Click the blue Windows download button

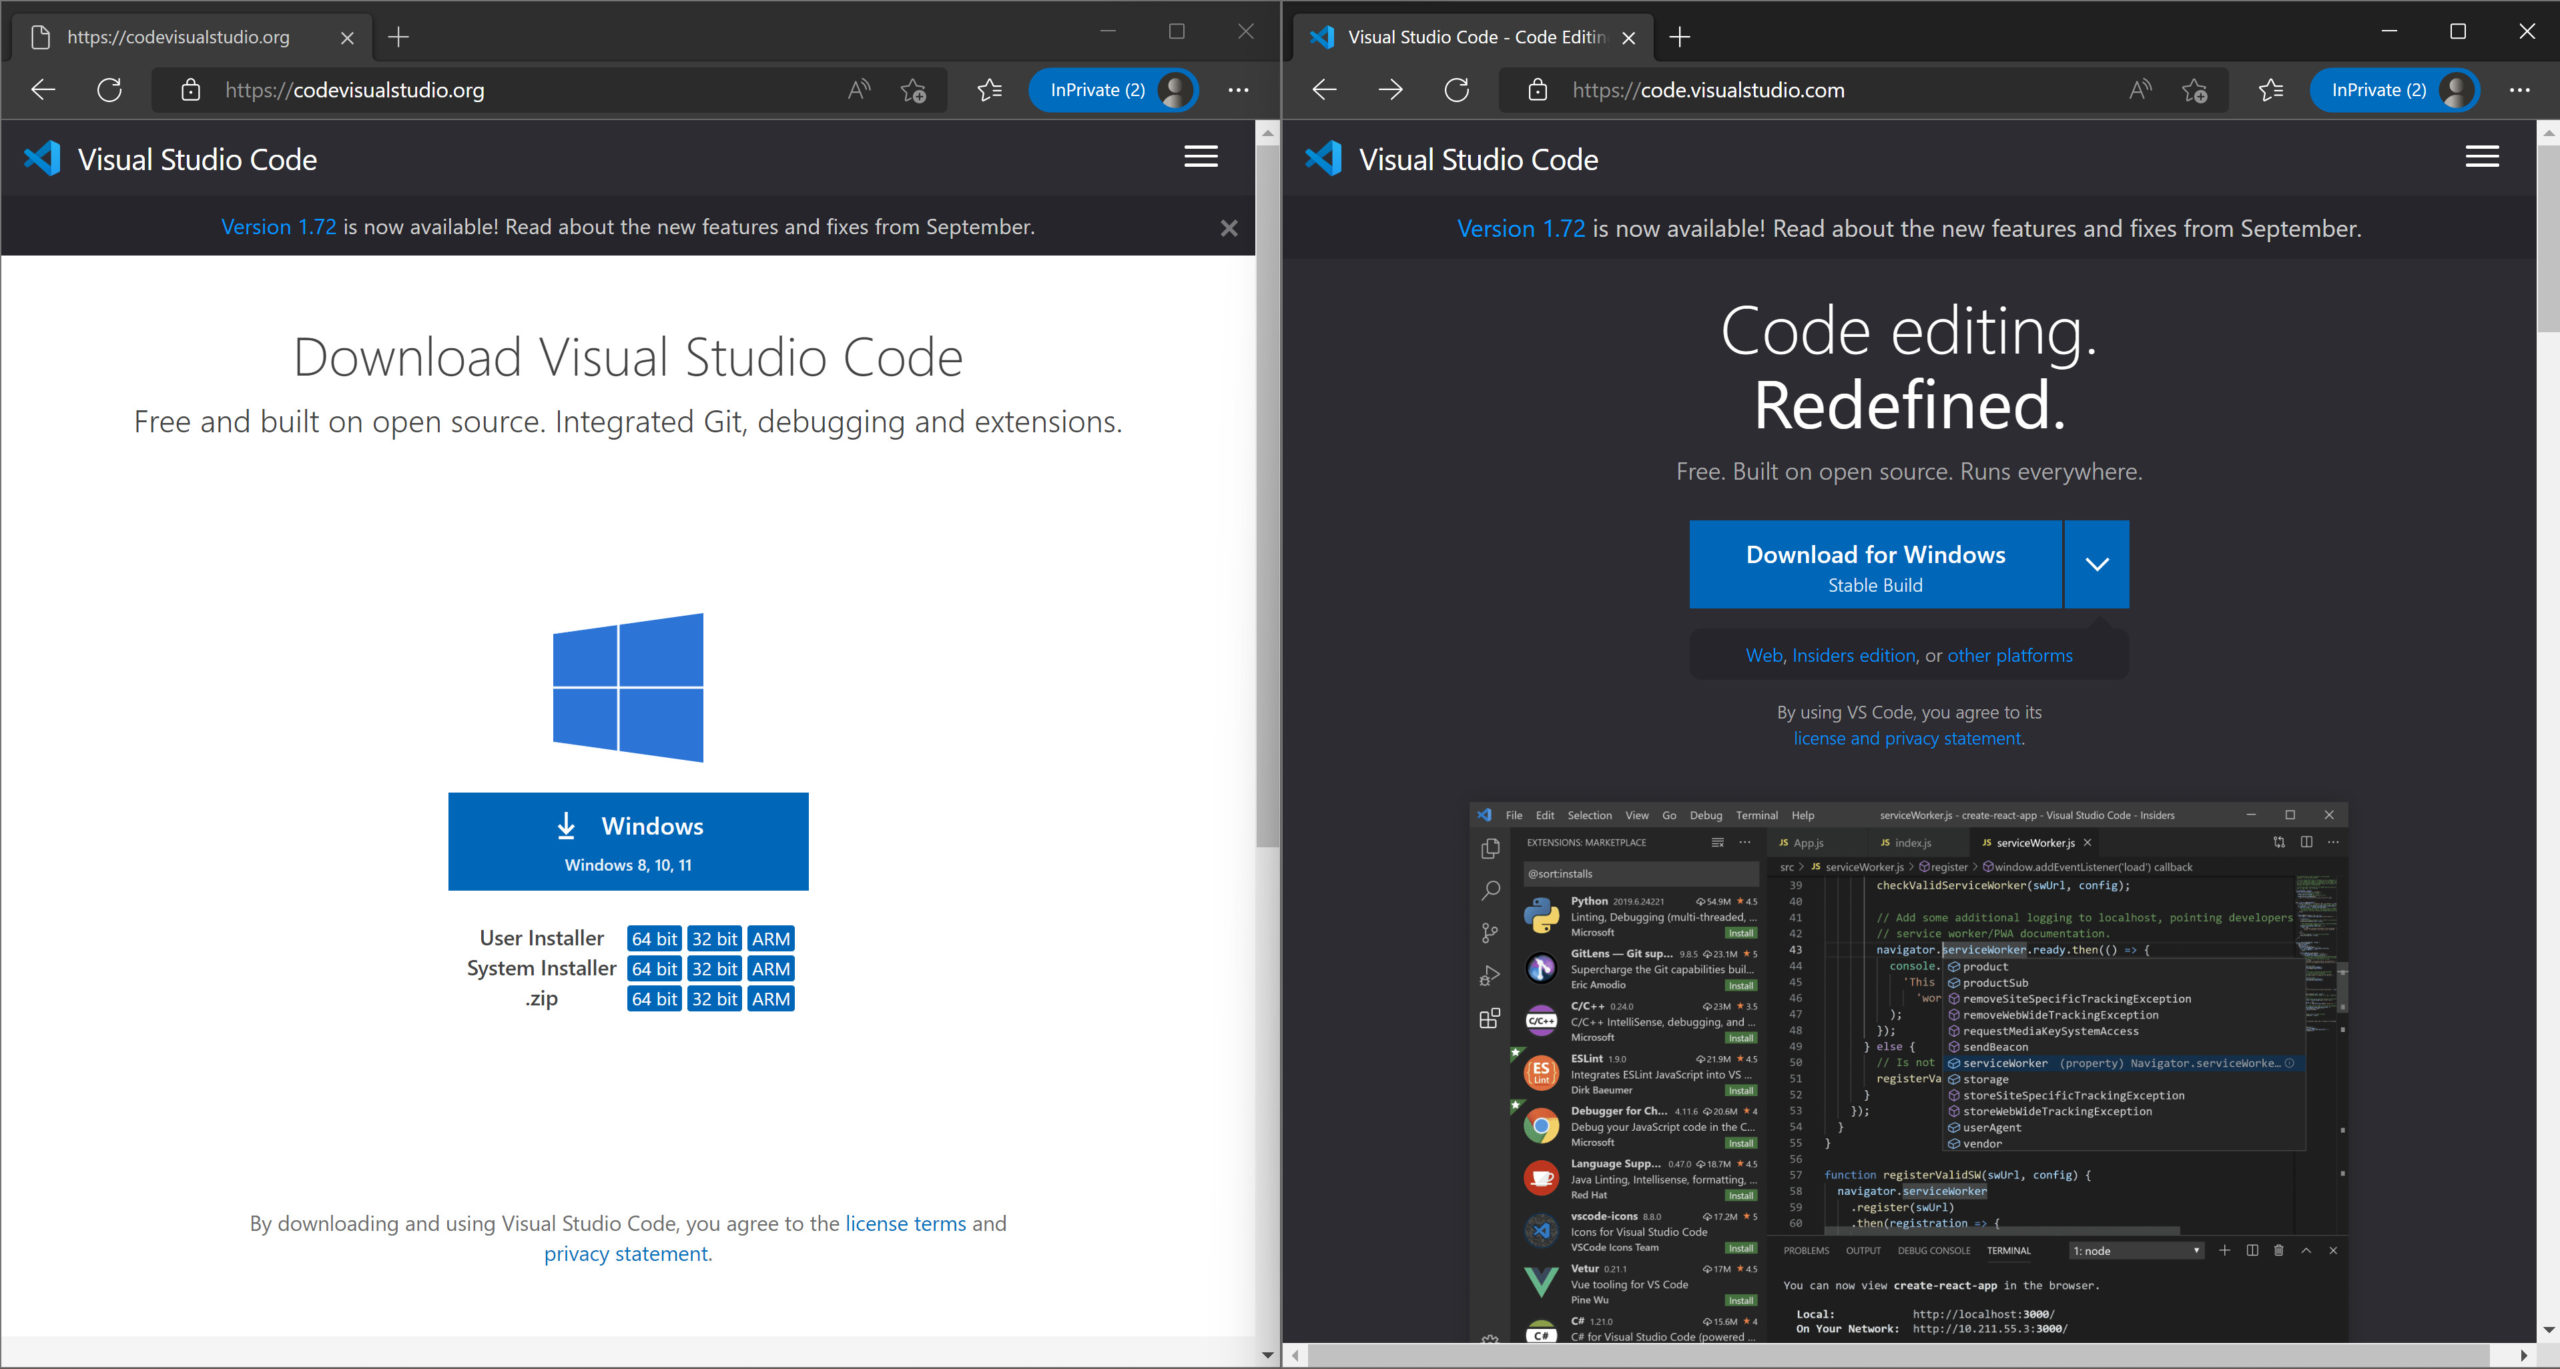[x=628, y=841]
